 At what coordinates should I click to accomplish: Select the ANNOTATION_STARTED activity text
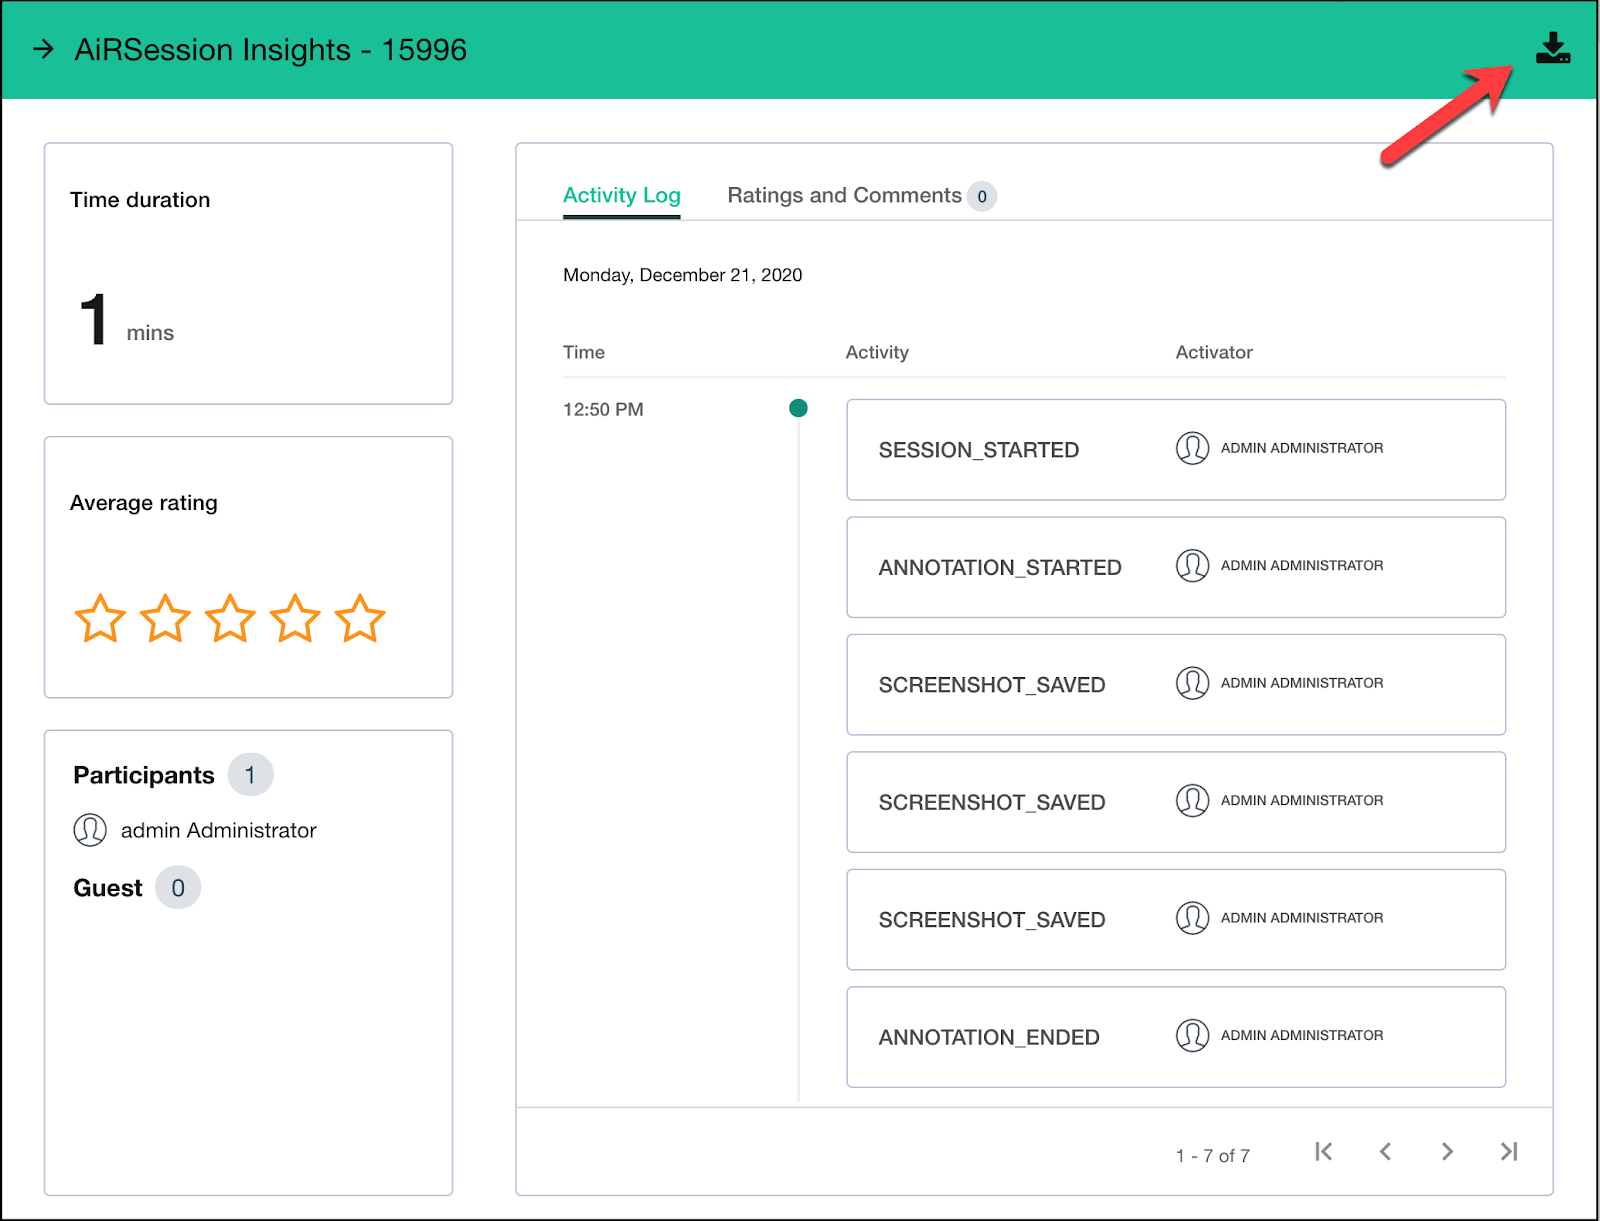point(1000,567)
